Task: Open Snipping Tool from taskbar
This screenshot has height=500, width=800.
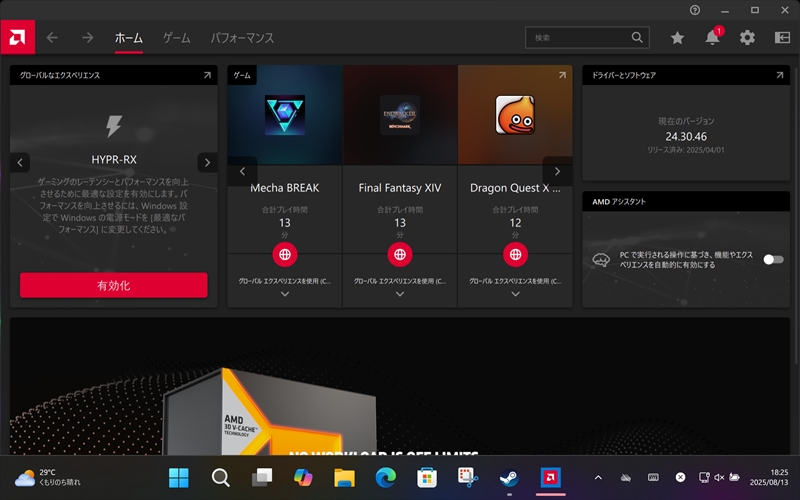Action: tap(468, 478)
